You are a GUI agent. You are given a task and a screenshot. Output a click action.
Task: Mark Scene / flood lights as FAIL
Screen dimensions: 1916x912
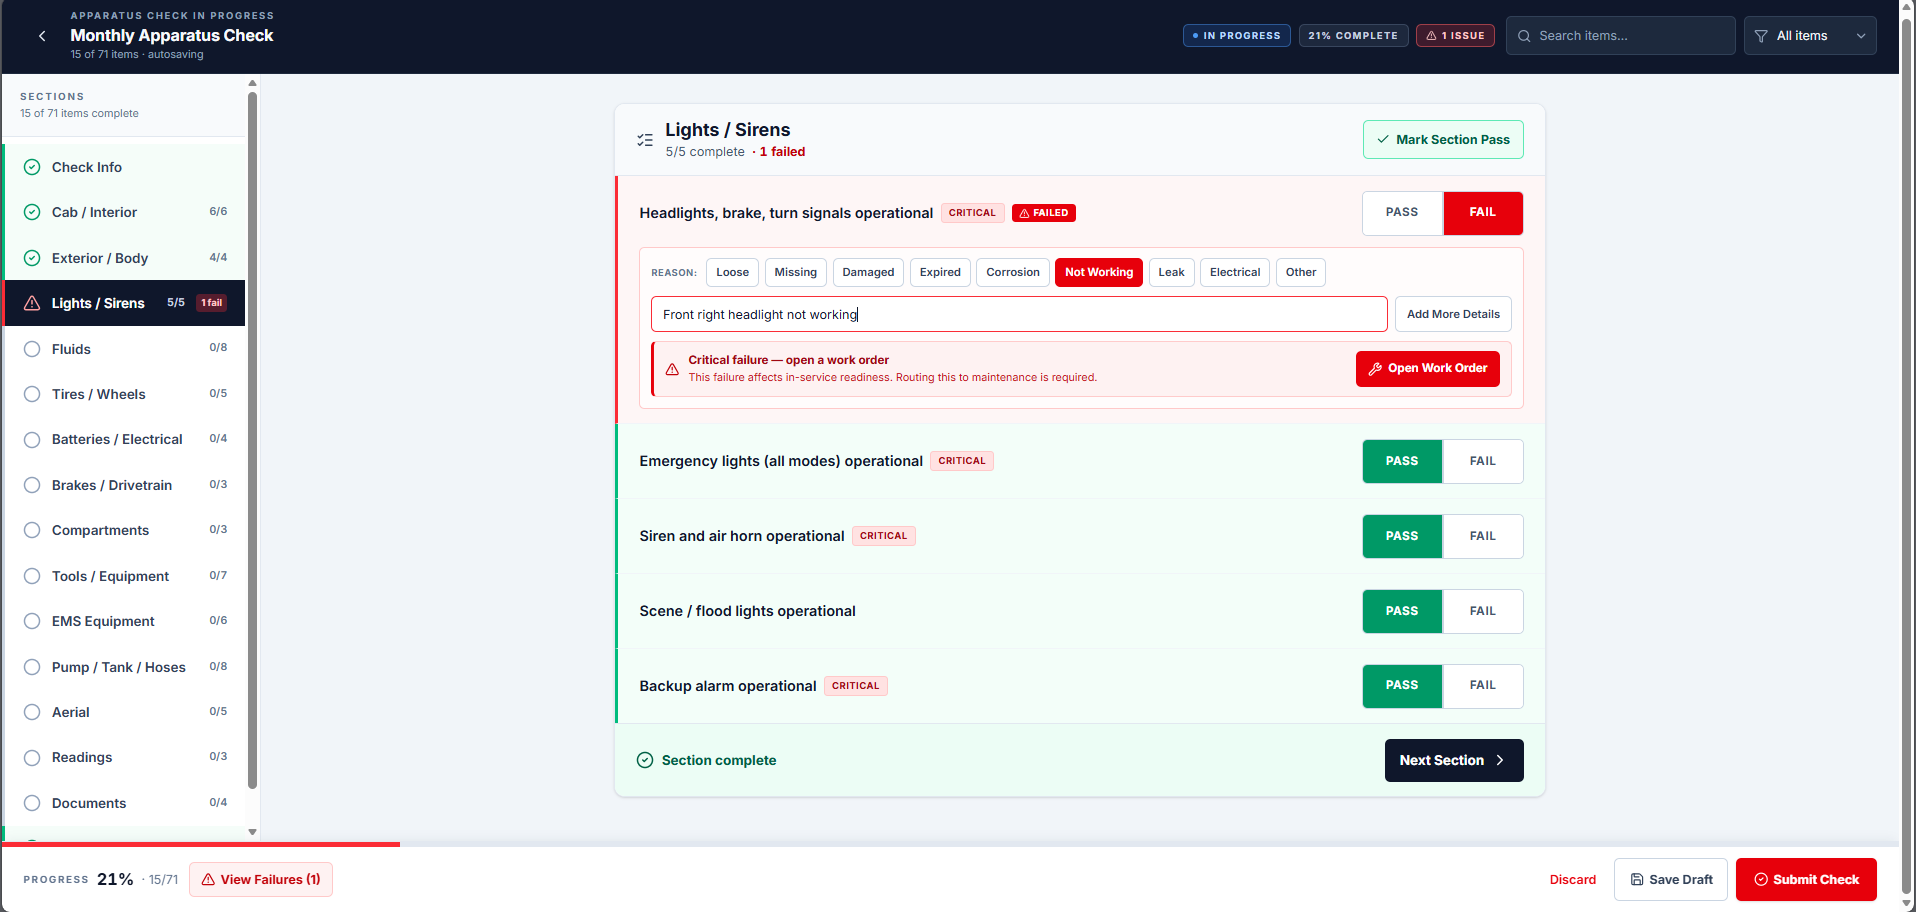pos(1483,611)
